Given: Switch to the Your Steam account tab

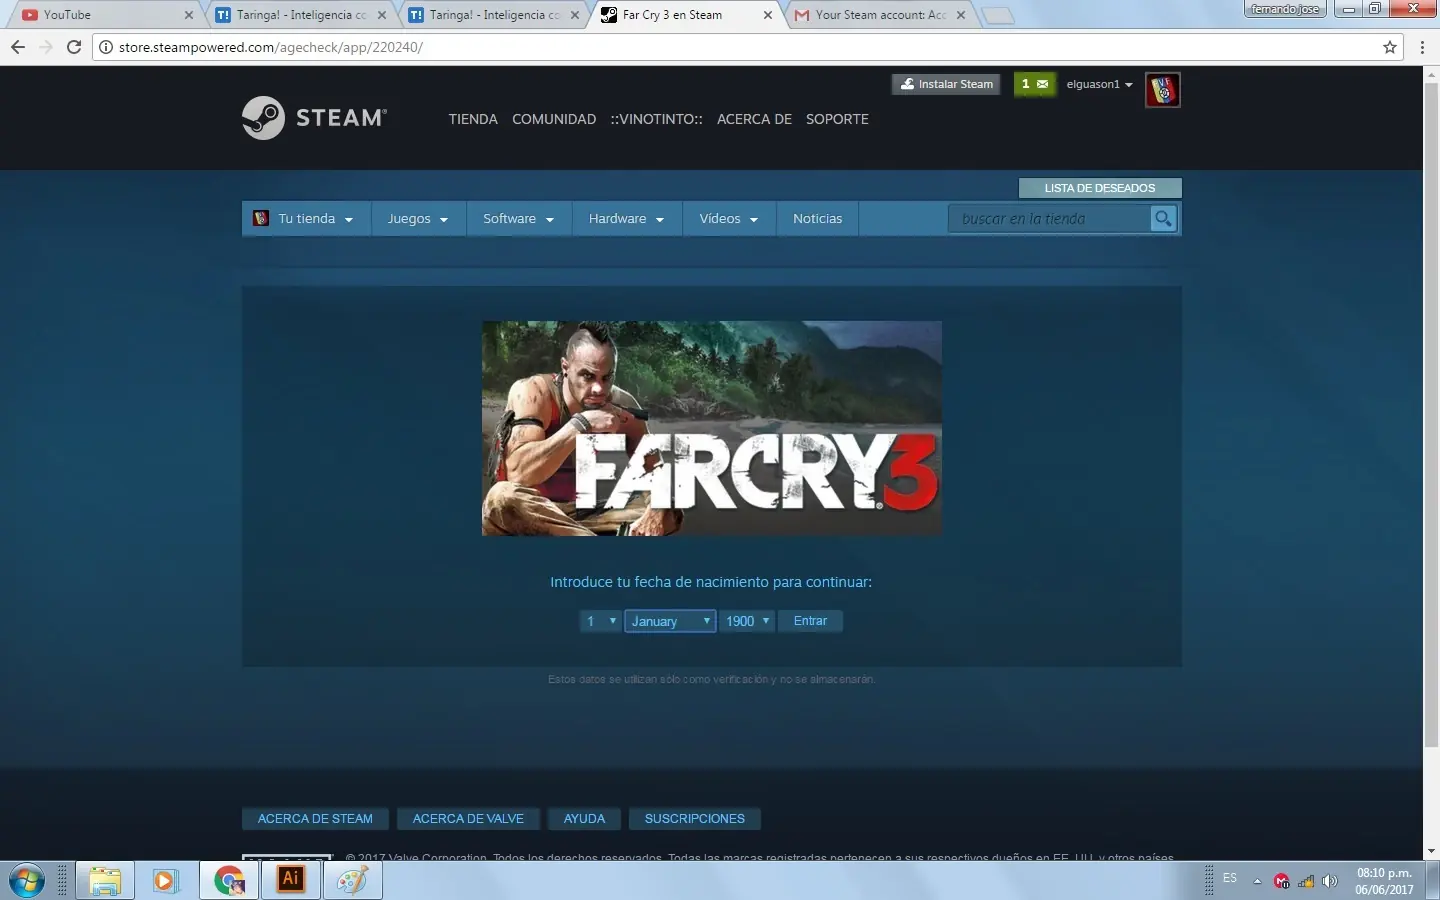Looking at the screenshot, I should pos(880,15).
